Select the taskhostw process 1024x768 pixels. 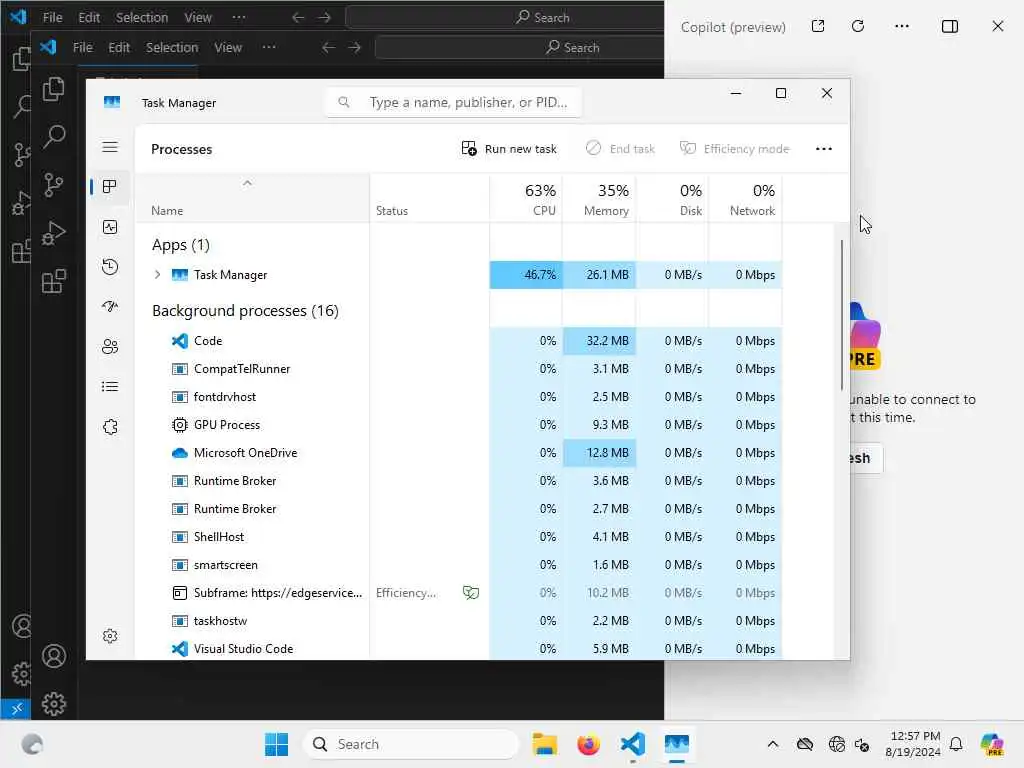458,621
